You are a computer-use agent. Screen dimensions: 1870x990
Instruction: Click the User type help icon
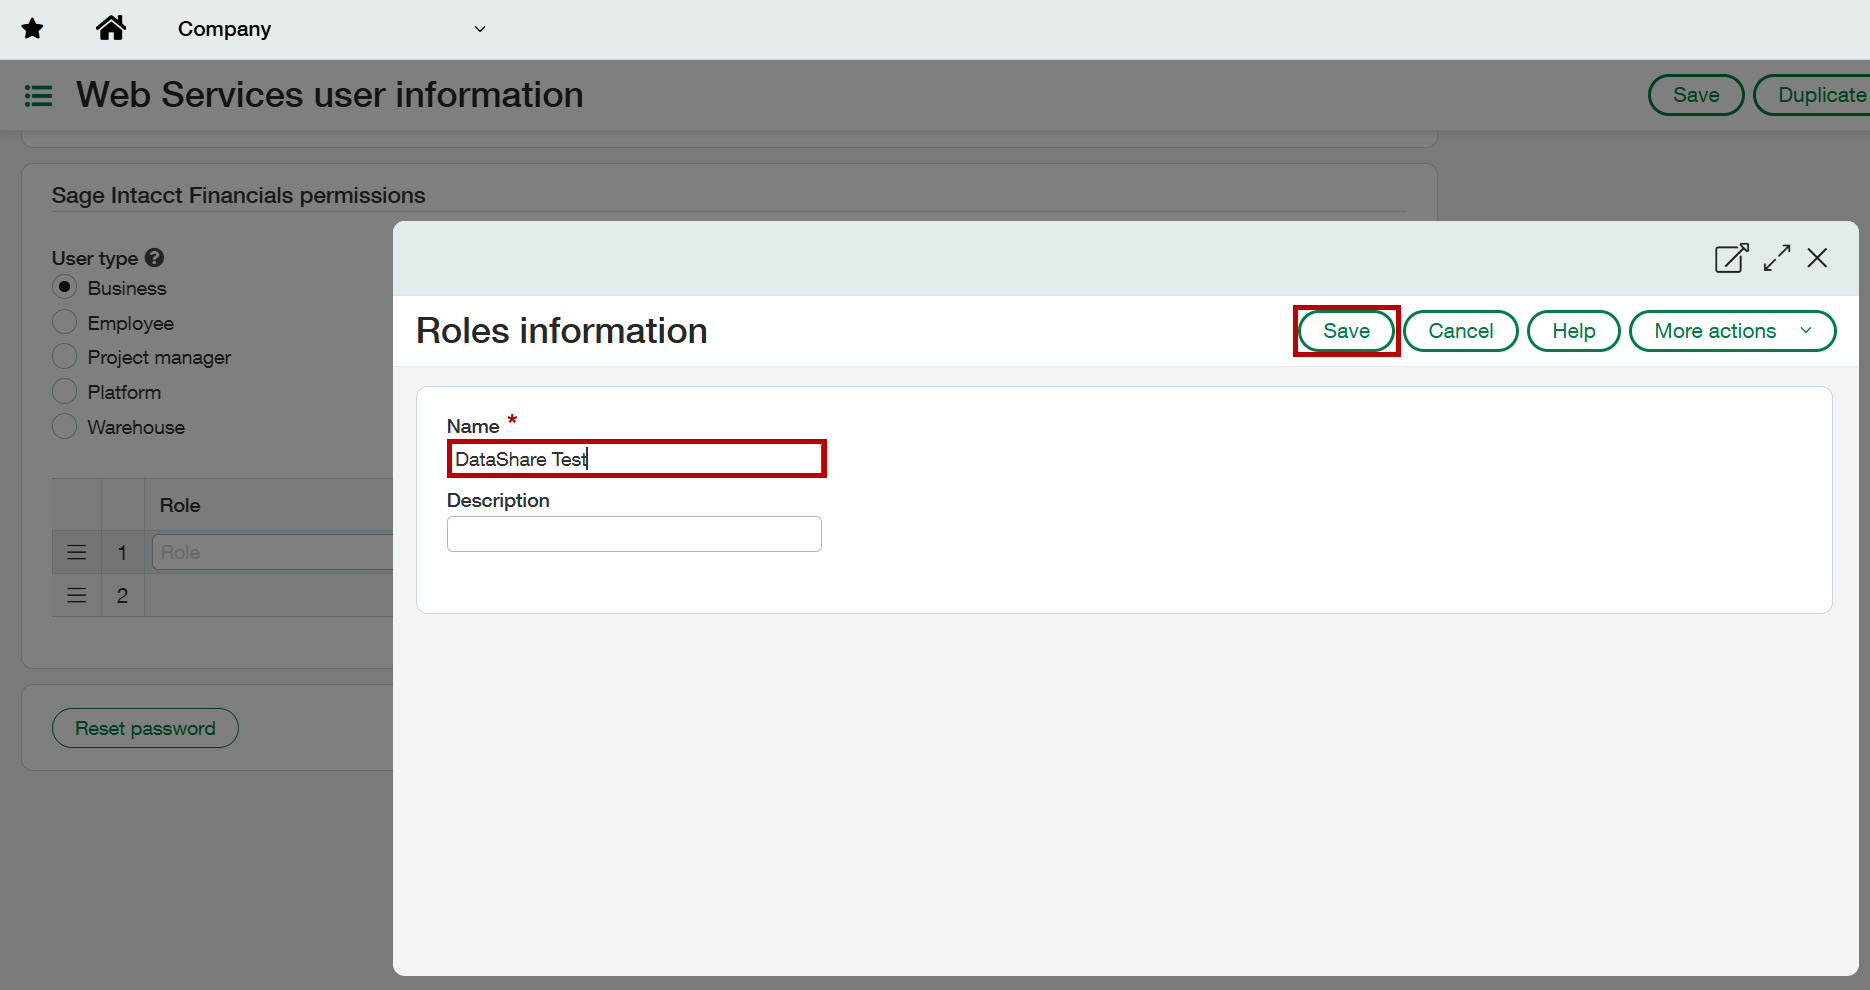tap(154, 258)
